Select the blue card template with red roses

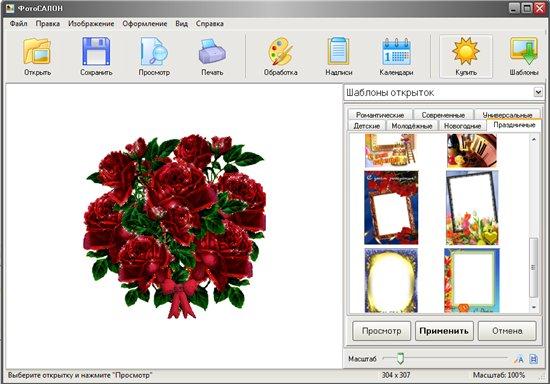click(391, 208)
